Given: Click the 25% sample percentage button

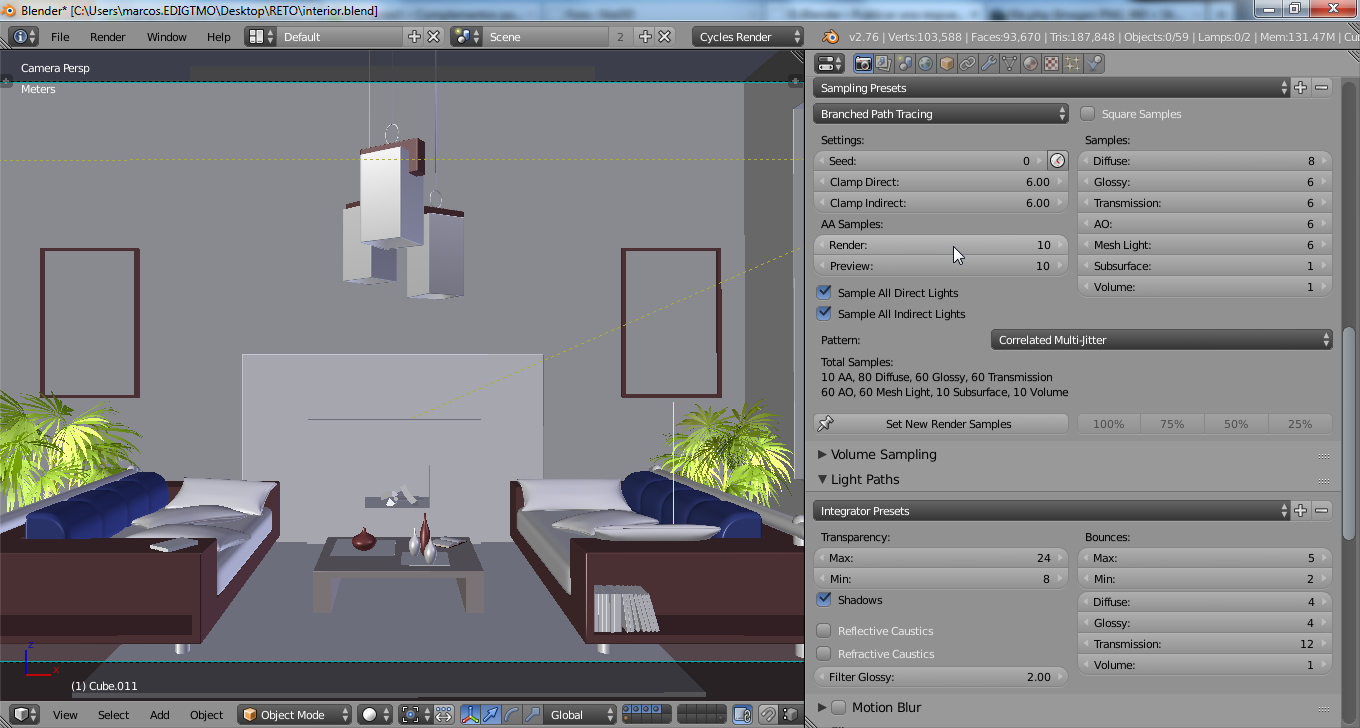Looking at the screenshot, I should pyautogui.click(x=1300, y=424).
